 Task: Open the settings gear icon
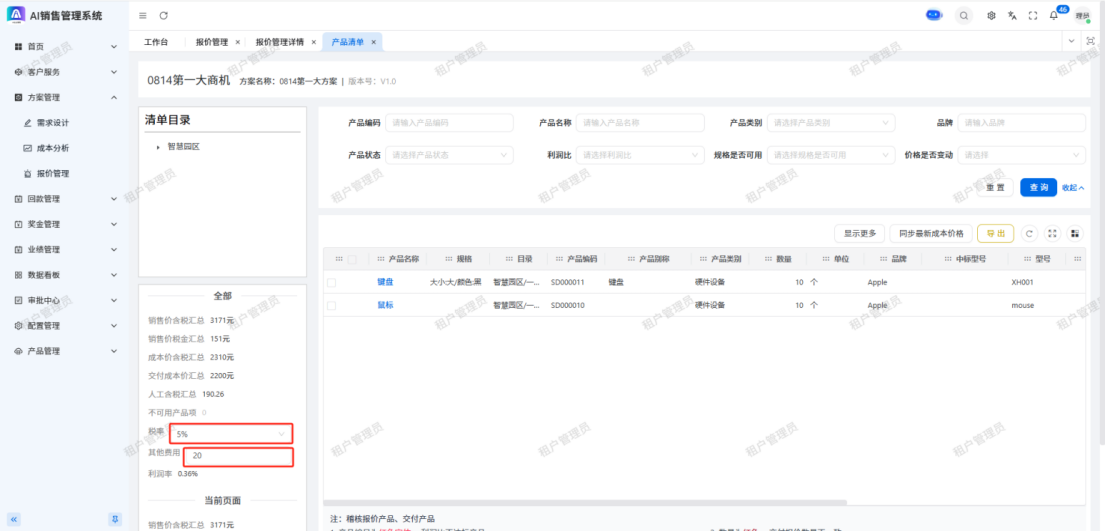pos(991,15)
